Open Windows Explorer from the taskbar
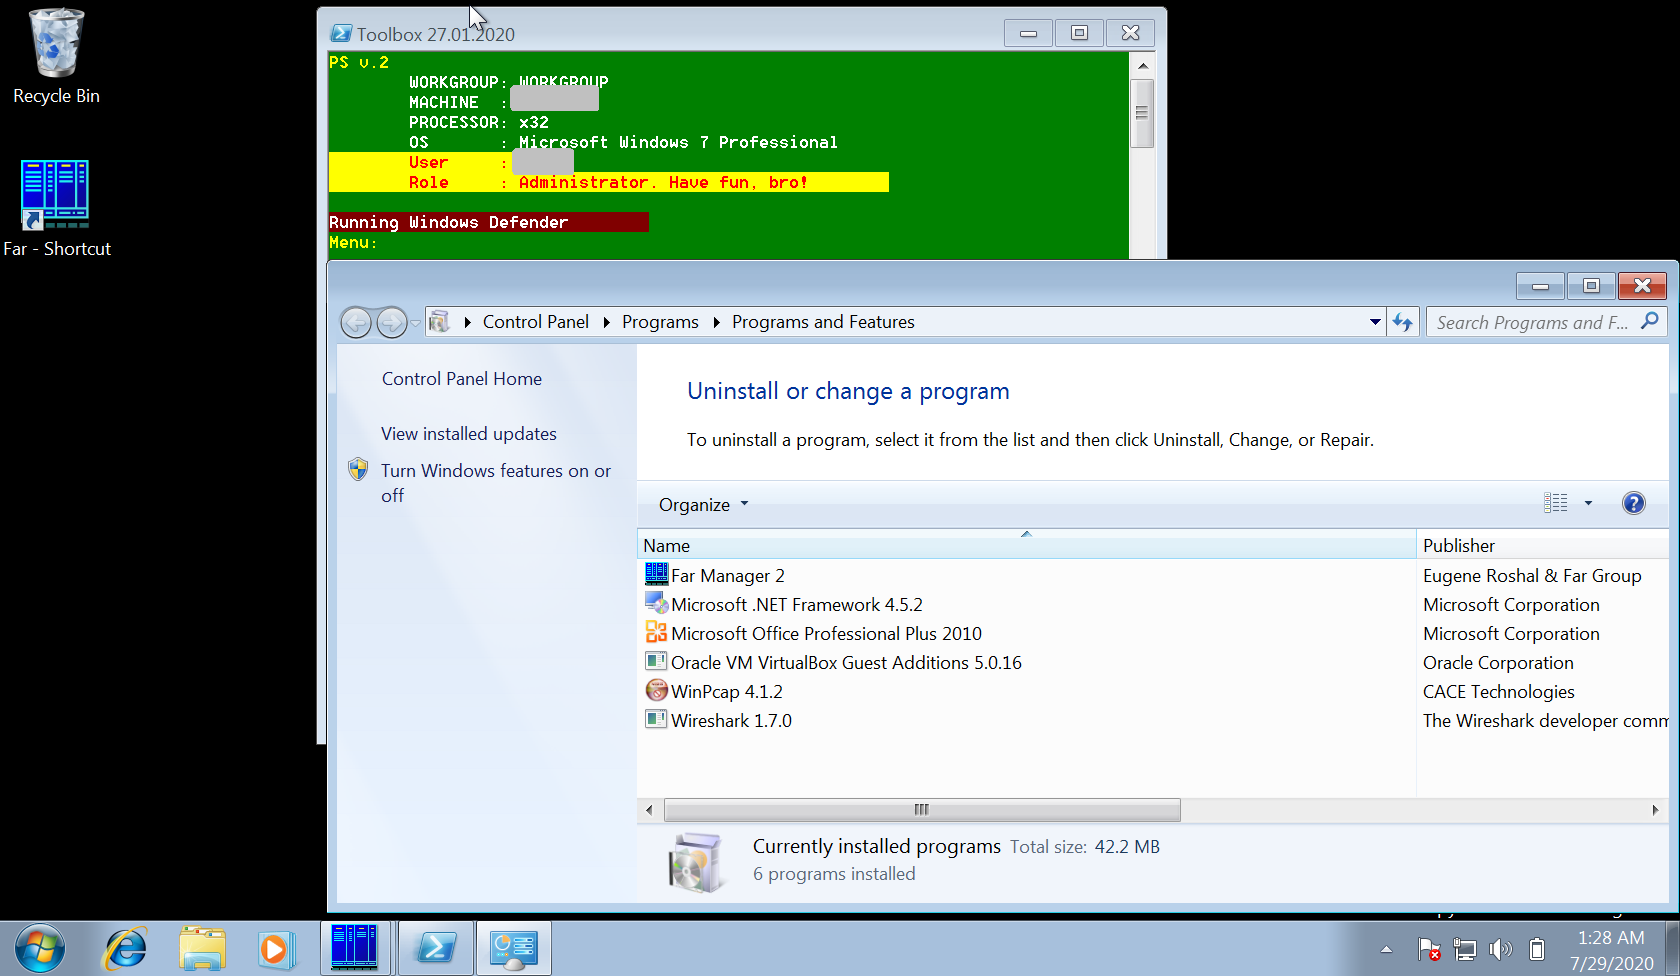The height and width of the screenshot is (976, 1680). click(202, 948)
